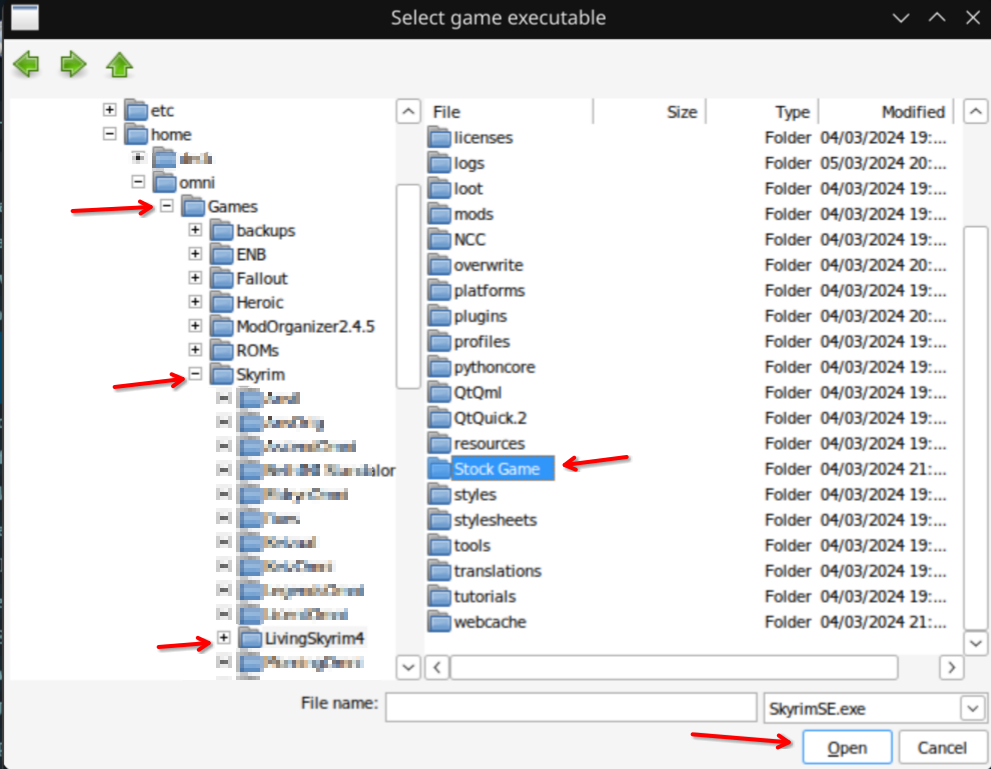Viewport: 991px width, 769px height.
Task: Click the File name input field
Action: (571, 708)
